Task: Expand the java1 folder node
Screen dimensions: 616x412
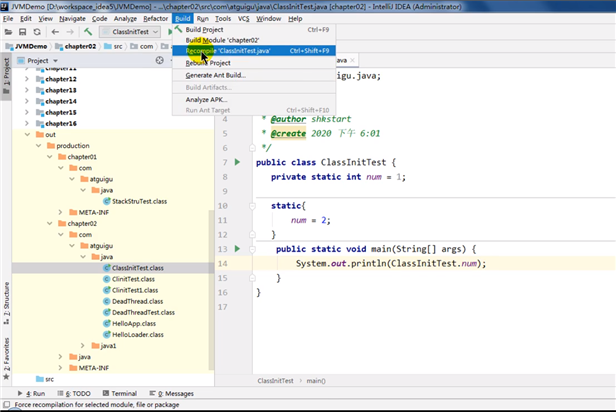Action: (82, 346)
